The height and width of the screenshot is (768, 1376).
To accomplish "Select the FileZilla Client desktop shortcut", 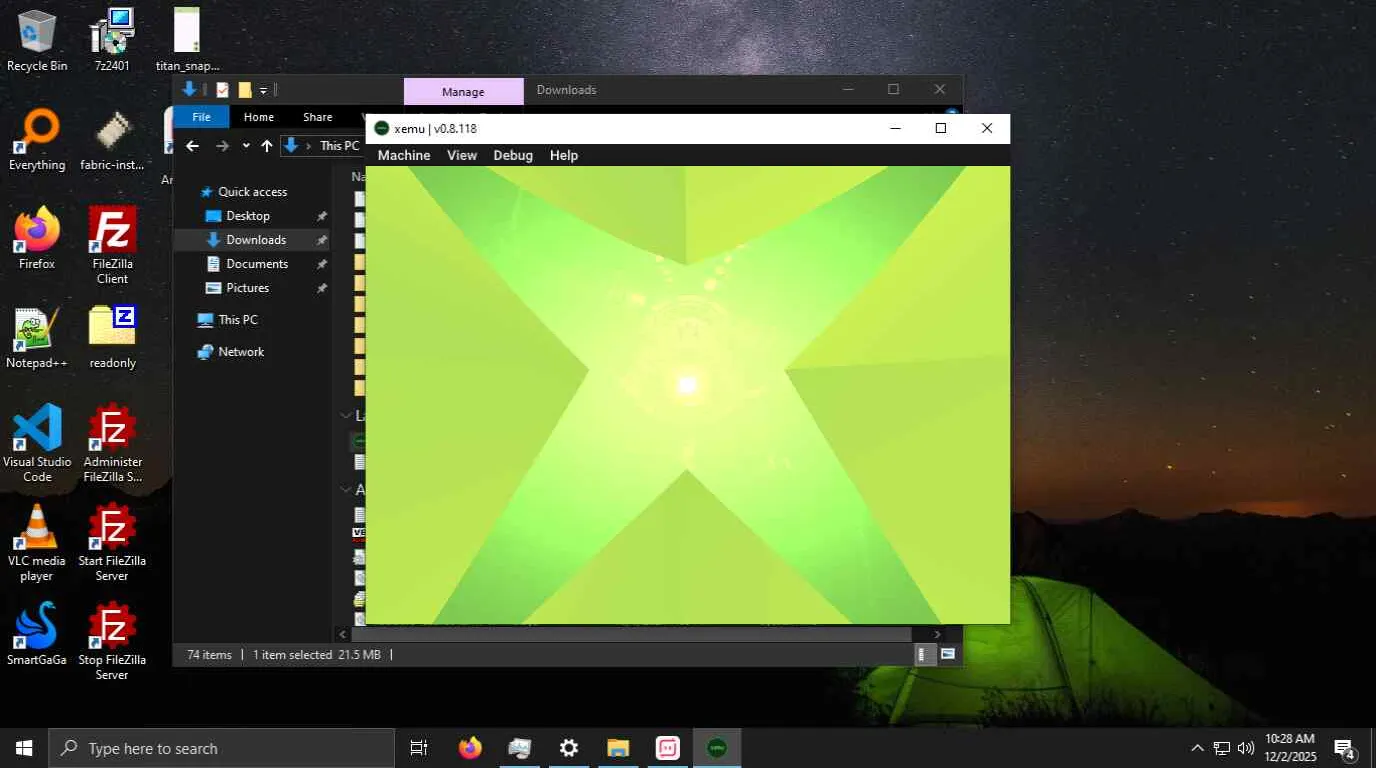I will tap(112, 245).
